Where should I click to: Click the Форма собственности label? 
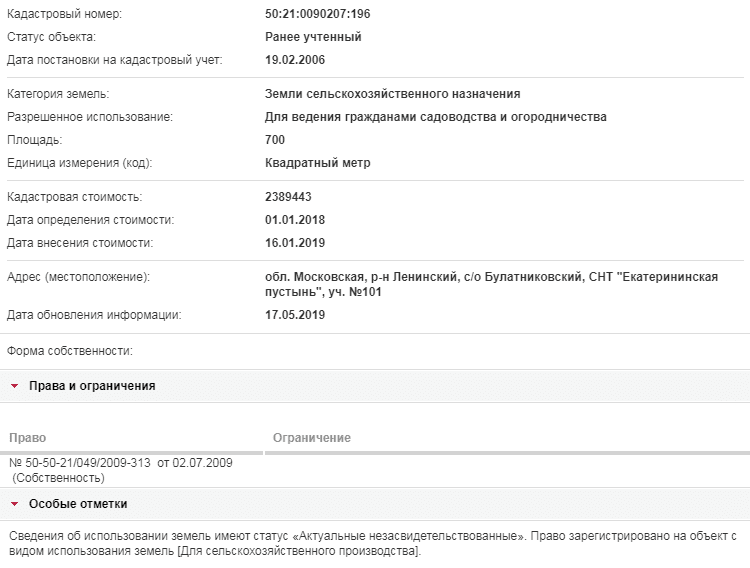70,351
